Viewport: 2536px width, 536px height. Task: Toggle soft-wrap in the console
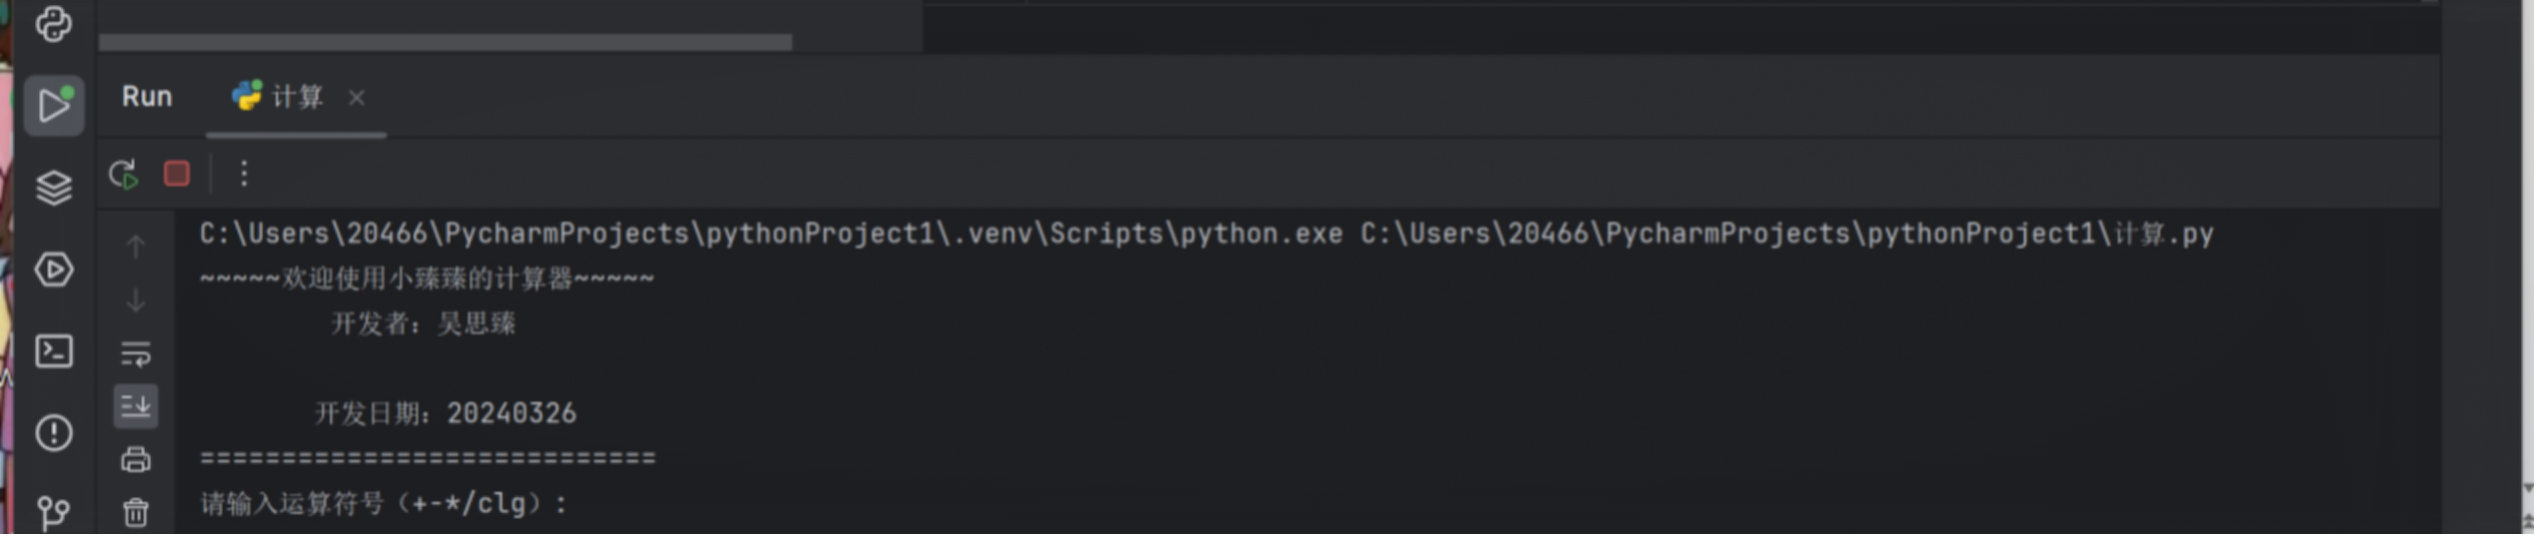[x=135, y=354]
